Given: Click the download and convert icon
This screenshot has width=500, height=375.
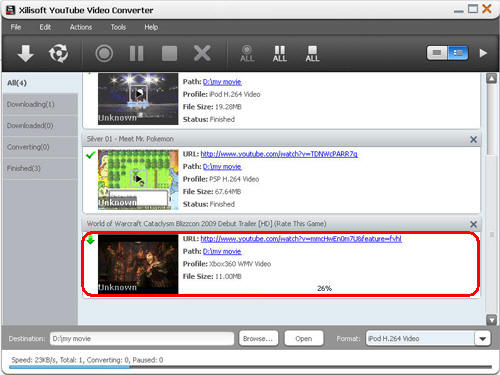Looking at the screenshot, I should click(59, 53).
